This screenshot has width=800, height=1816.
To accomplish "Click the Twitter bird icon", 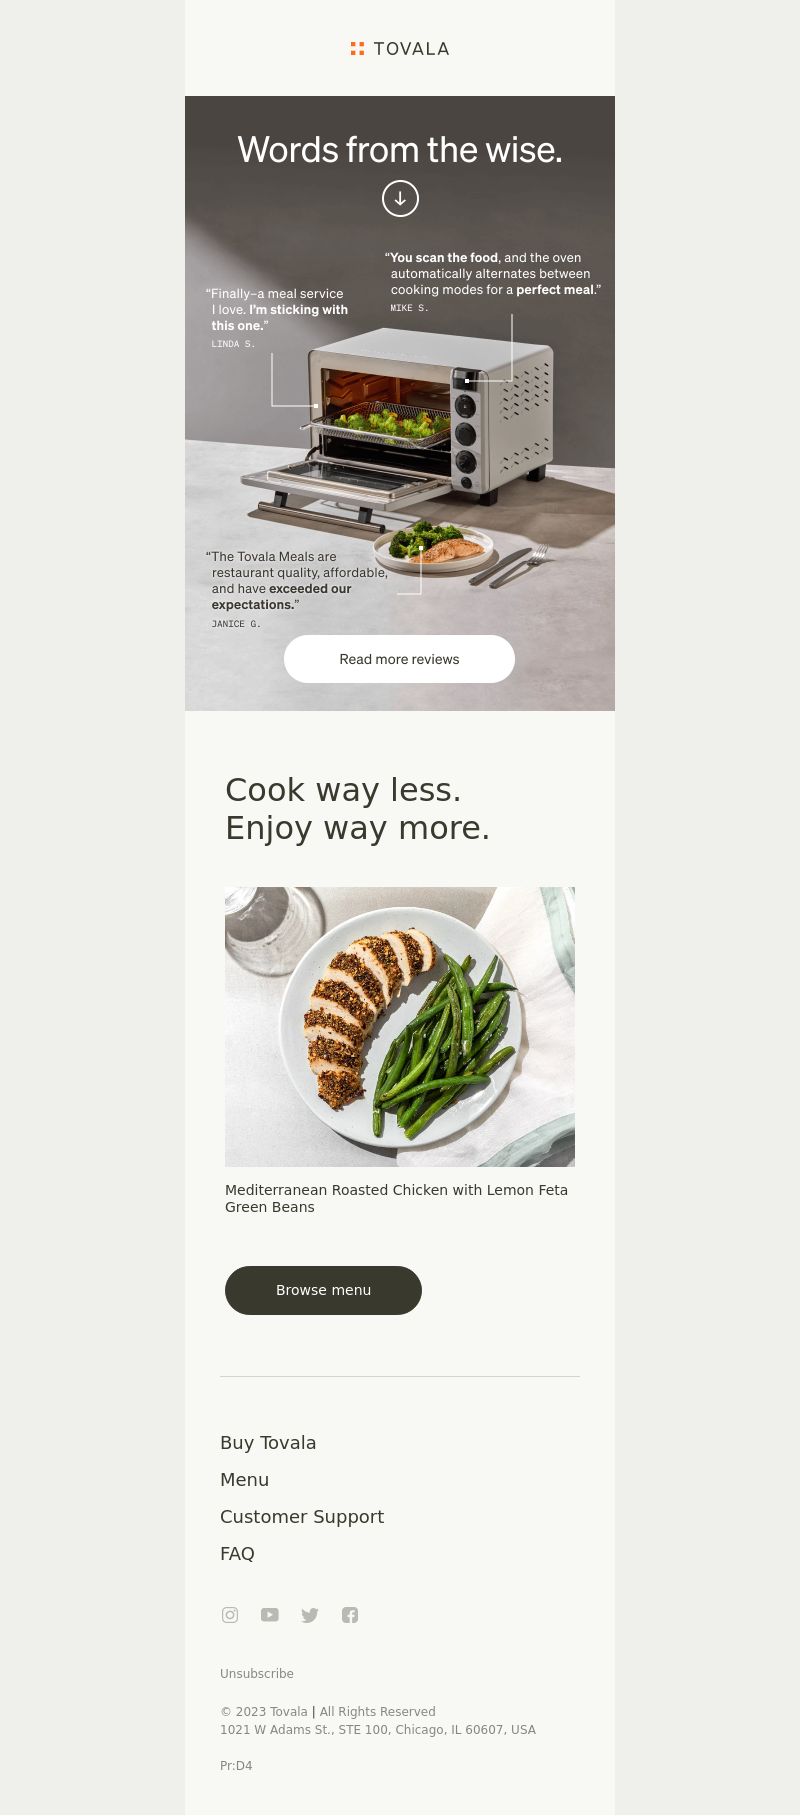I will coord(310,1615).
